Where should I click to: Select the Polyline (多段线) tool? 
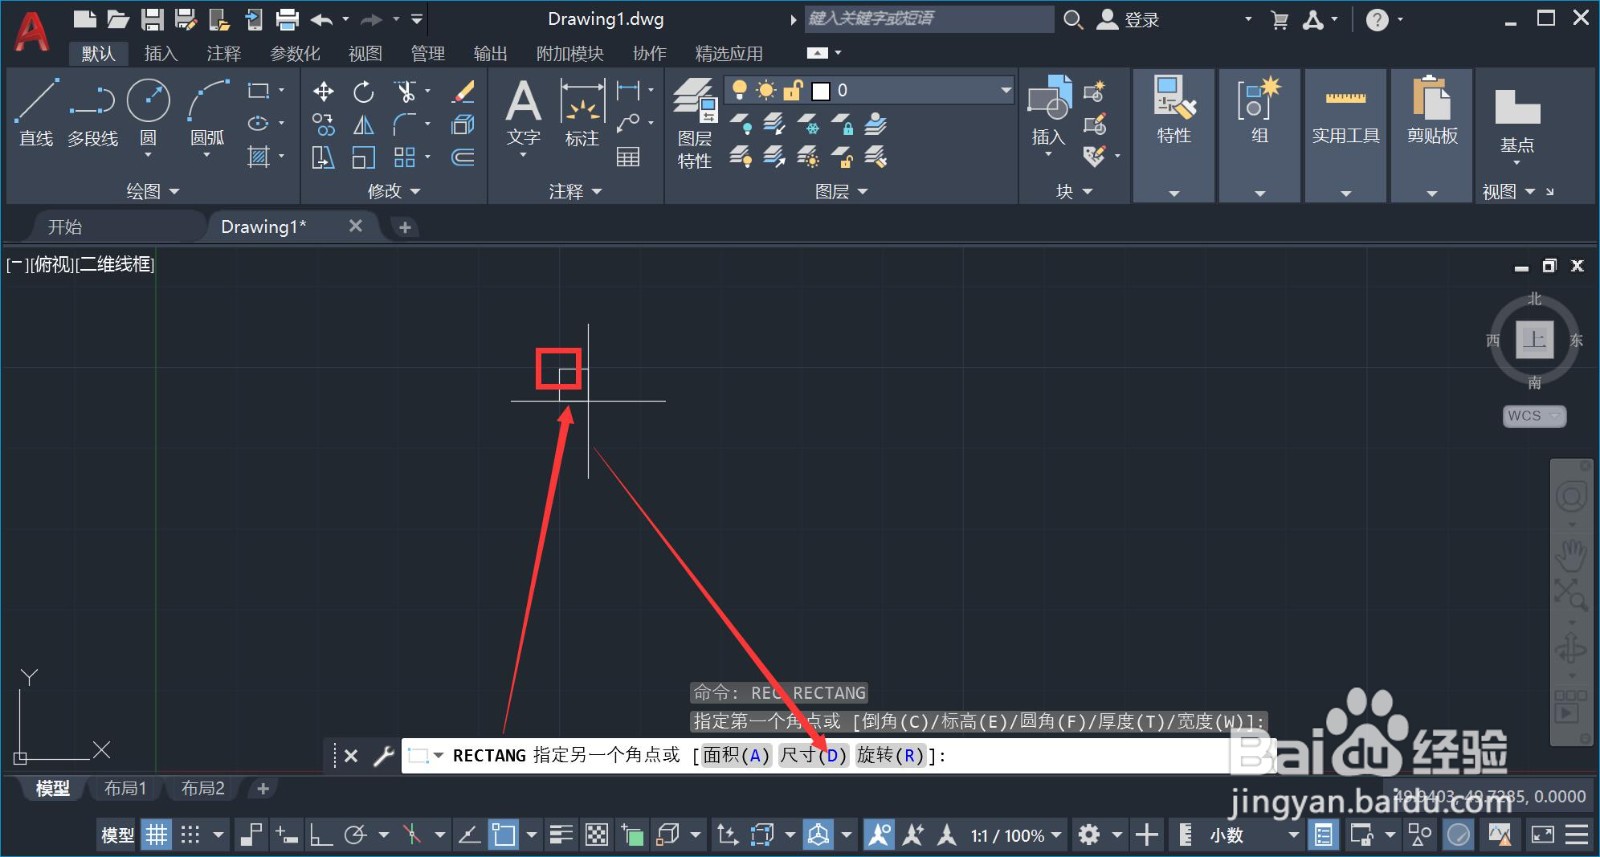[x=92, y=113]
